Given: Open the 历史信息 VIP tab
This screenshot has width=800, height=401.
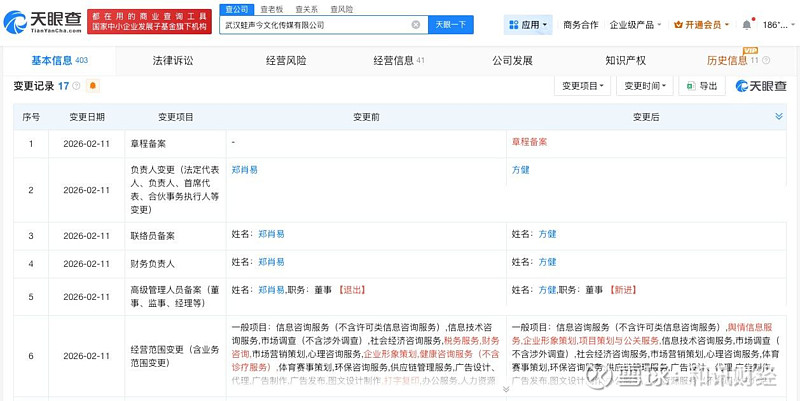Looking at the screenshot, I should [732, 61].
